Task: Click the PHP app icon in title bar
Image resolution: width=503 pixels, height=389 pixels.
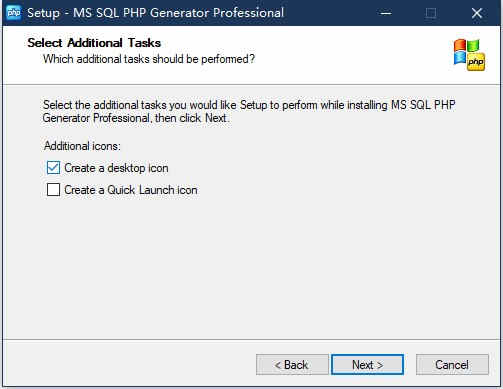Action: click(14, 13)
